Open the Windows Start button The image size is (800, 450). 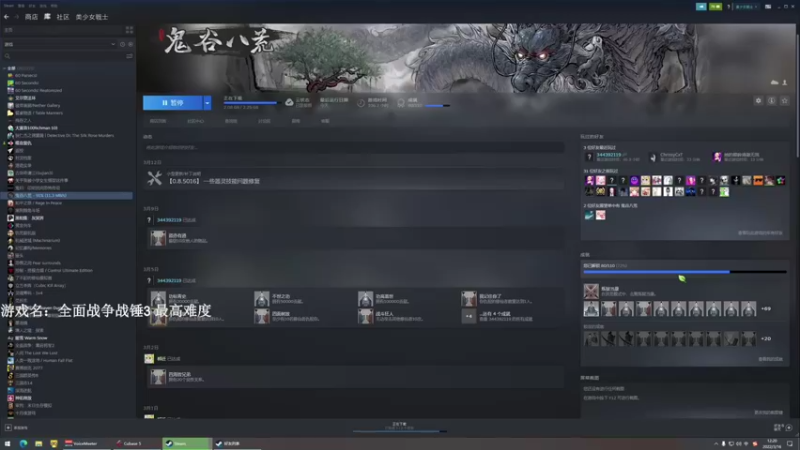click(7, 444)
